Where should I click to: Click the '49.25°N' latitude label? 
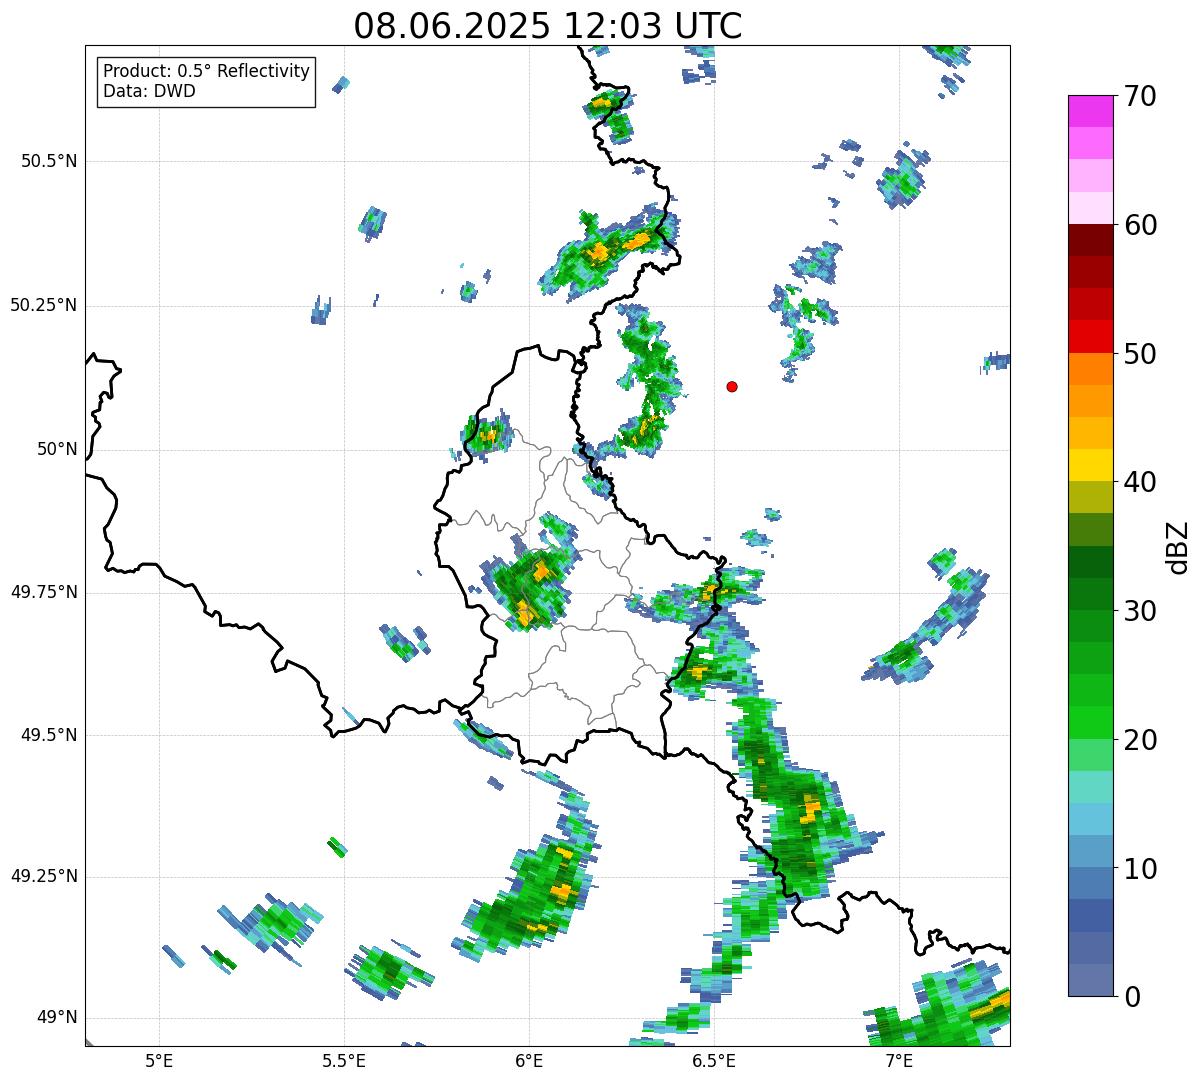point(43,876)
